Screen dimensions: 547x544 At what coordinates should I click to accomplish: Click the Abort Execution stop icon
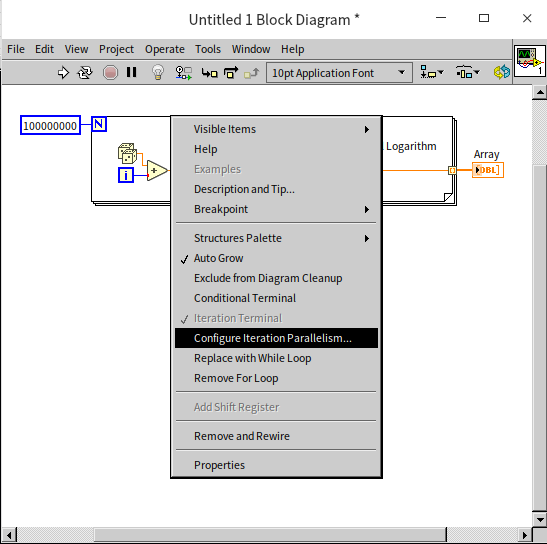pyautogui.click(x=110, y=73)
